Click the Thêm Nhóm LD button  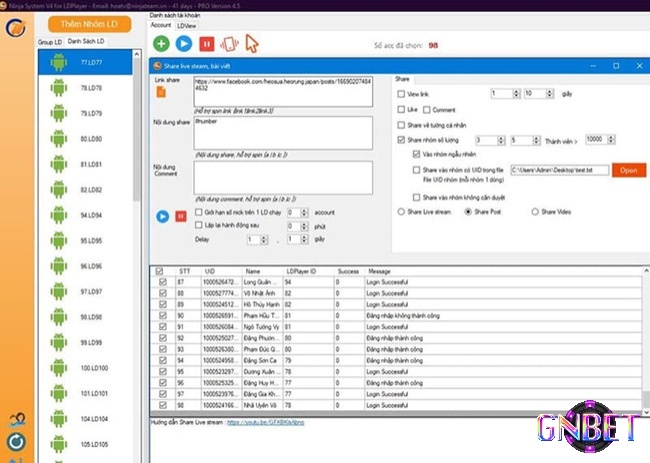[90, 24]
